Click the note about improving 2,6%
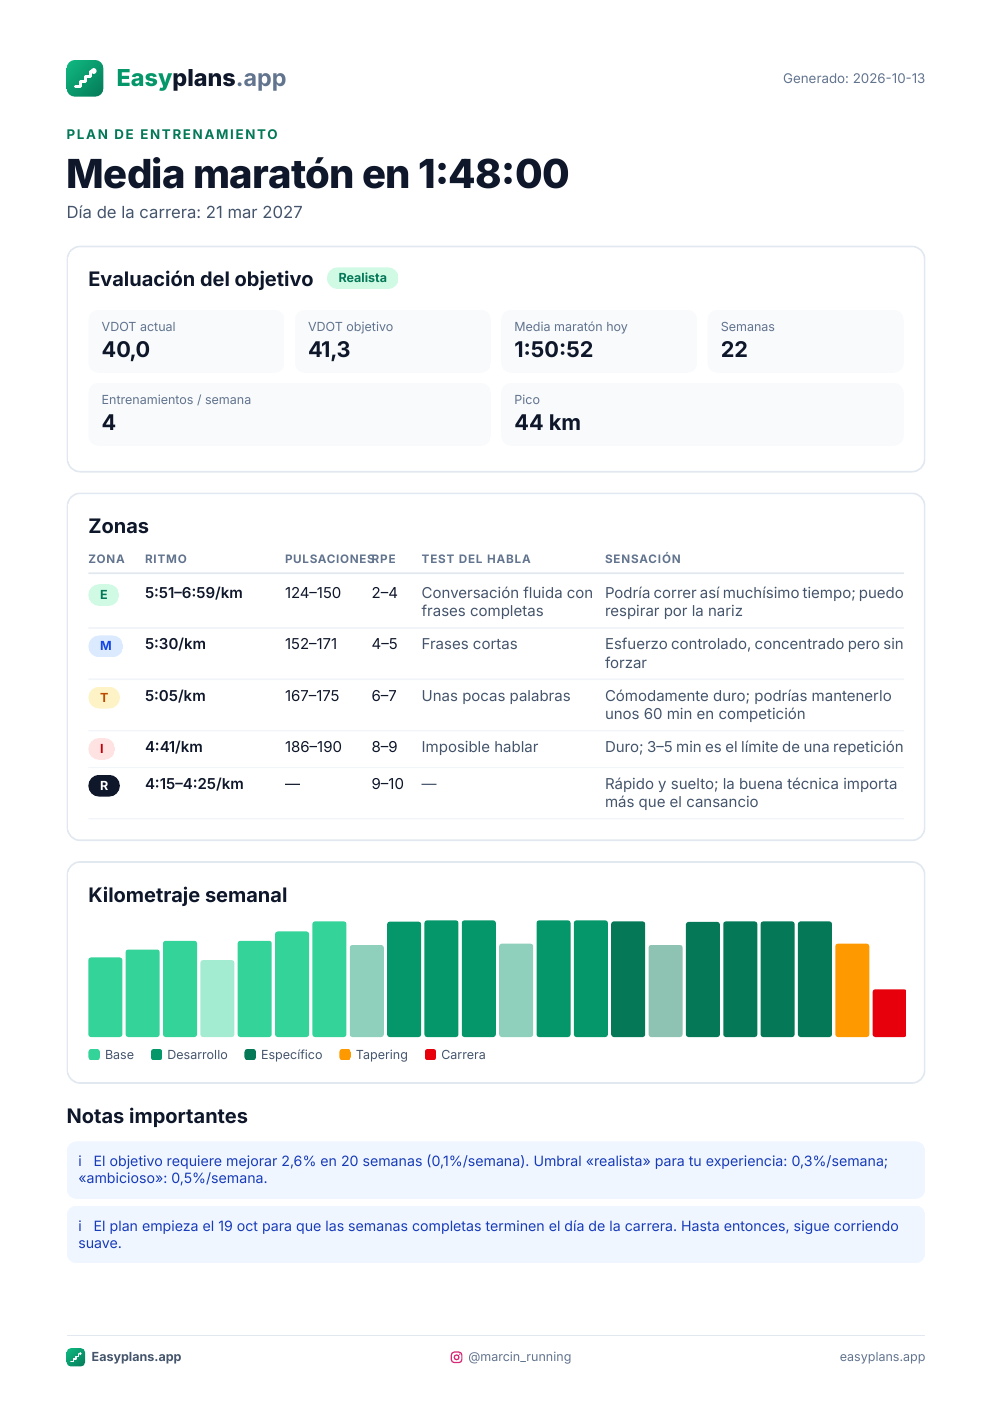993x1404 pixels. click(x=496, y=1170)
